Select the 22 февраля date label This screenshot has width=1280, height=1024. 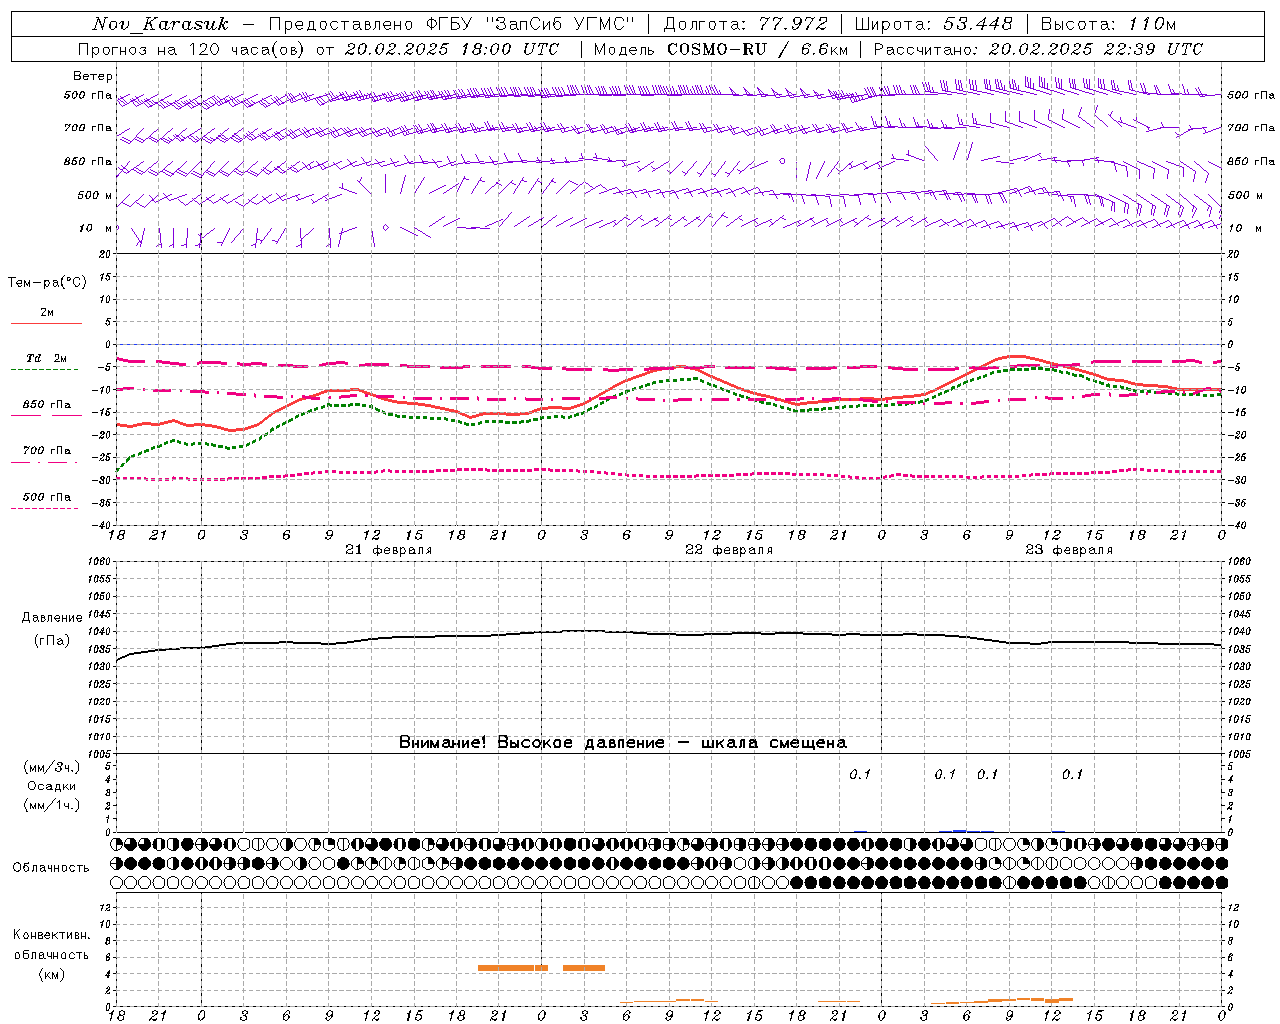[x=729, y=550]
